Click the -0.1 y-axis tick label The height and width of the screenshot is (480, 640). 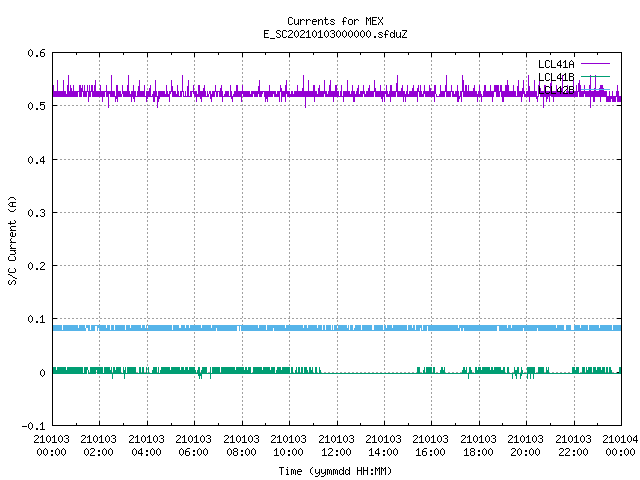tap(33, 426)
